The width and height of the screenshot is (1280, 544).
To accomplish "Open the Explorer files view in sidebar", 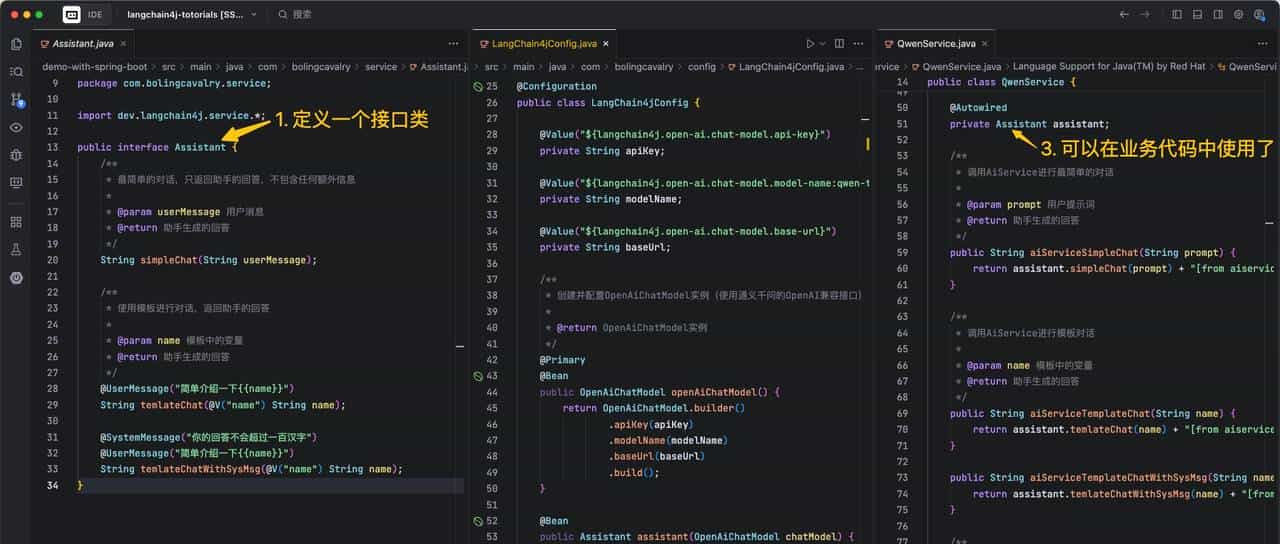I will coord(16,44).
